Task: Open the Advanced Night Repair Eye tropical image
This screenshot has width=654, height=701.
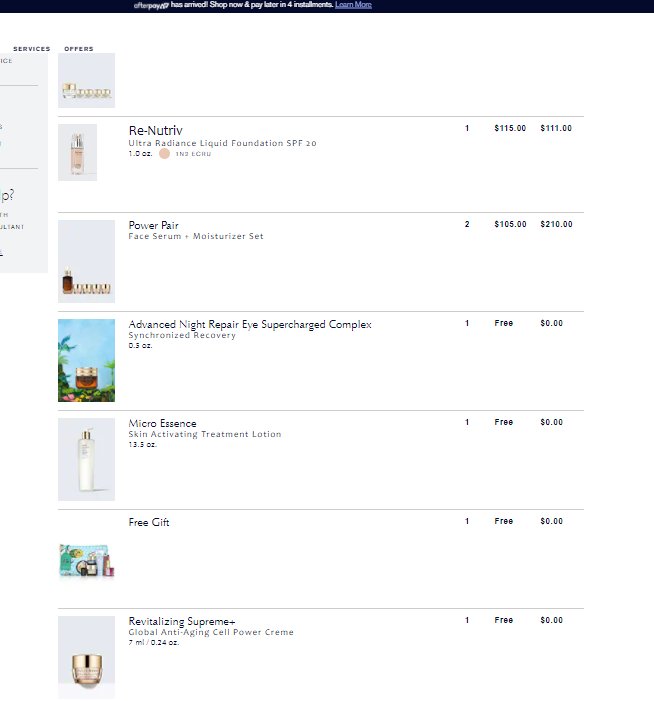Action: (x=86, y=360)
